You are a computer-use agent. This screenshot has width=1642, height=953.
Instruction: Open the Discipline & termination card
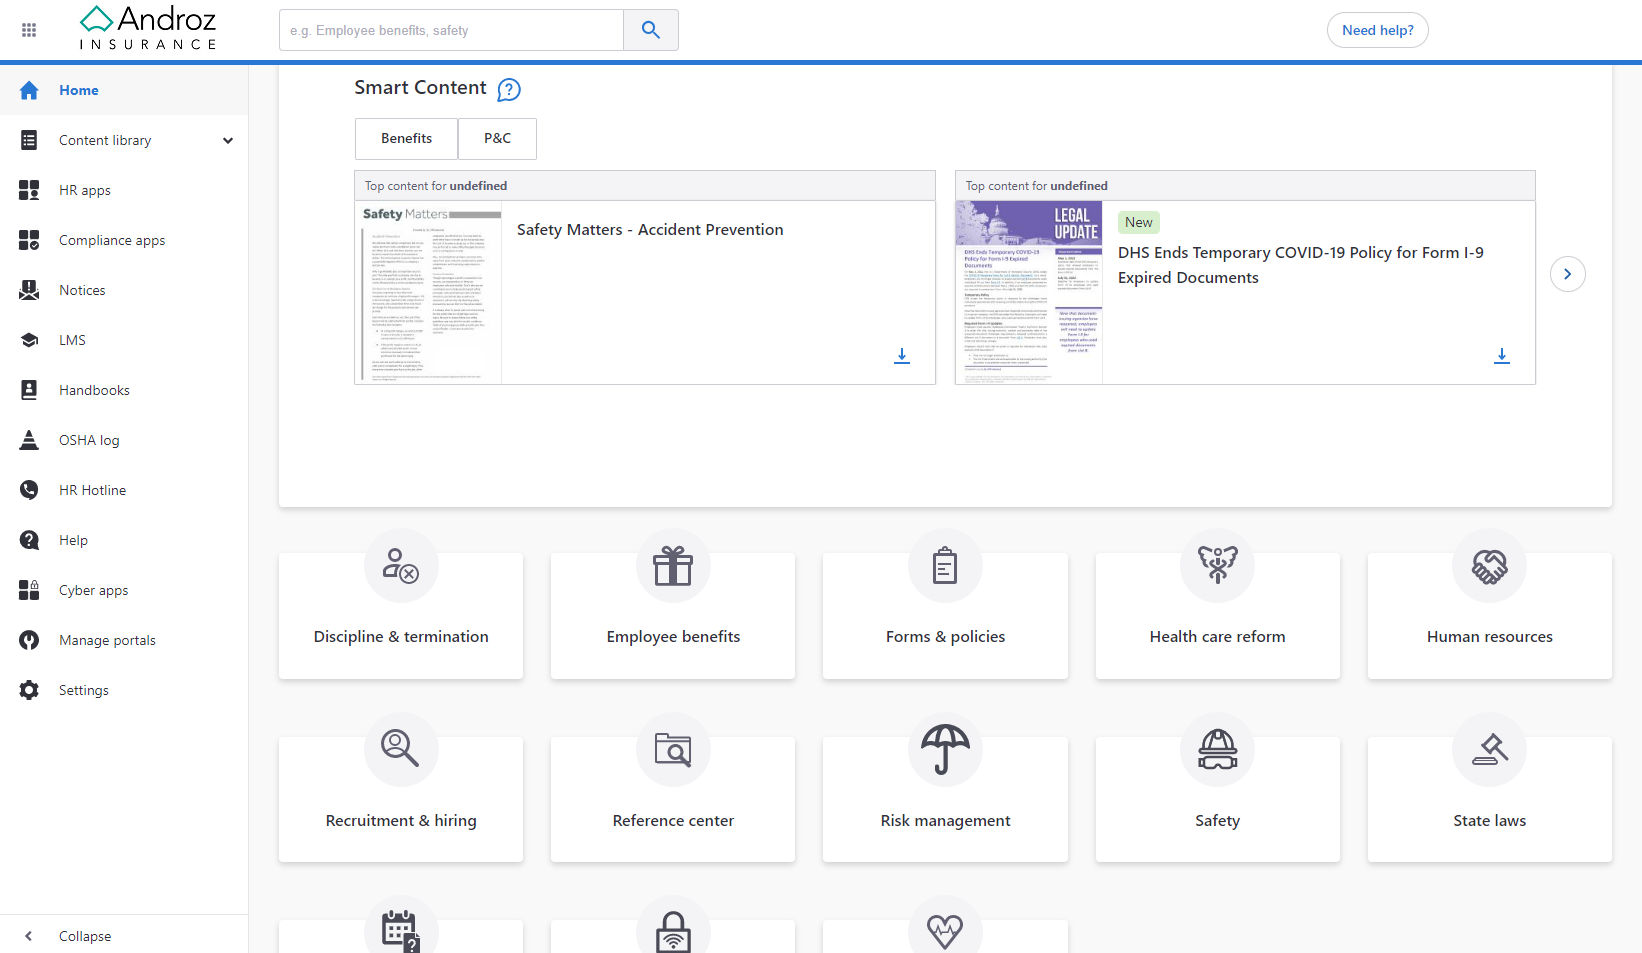point(401,616)
